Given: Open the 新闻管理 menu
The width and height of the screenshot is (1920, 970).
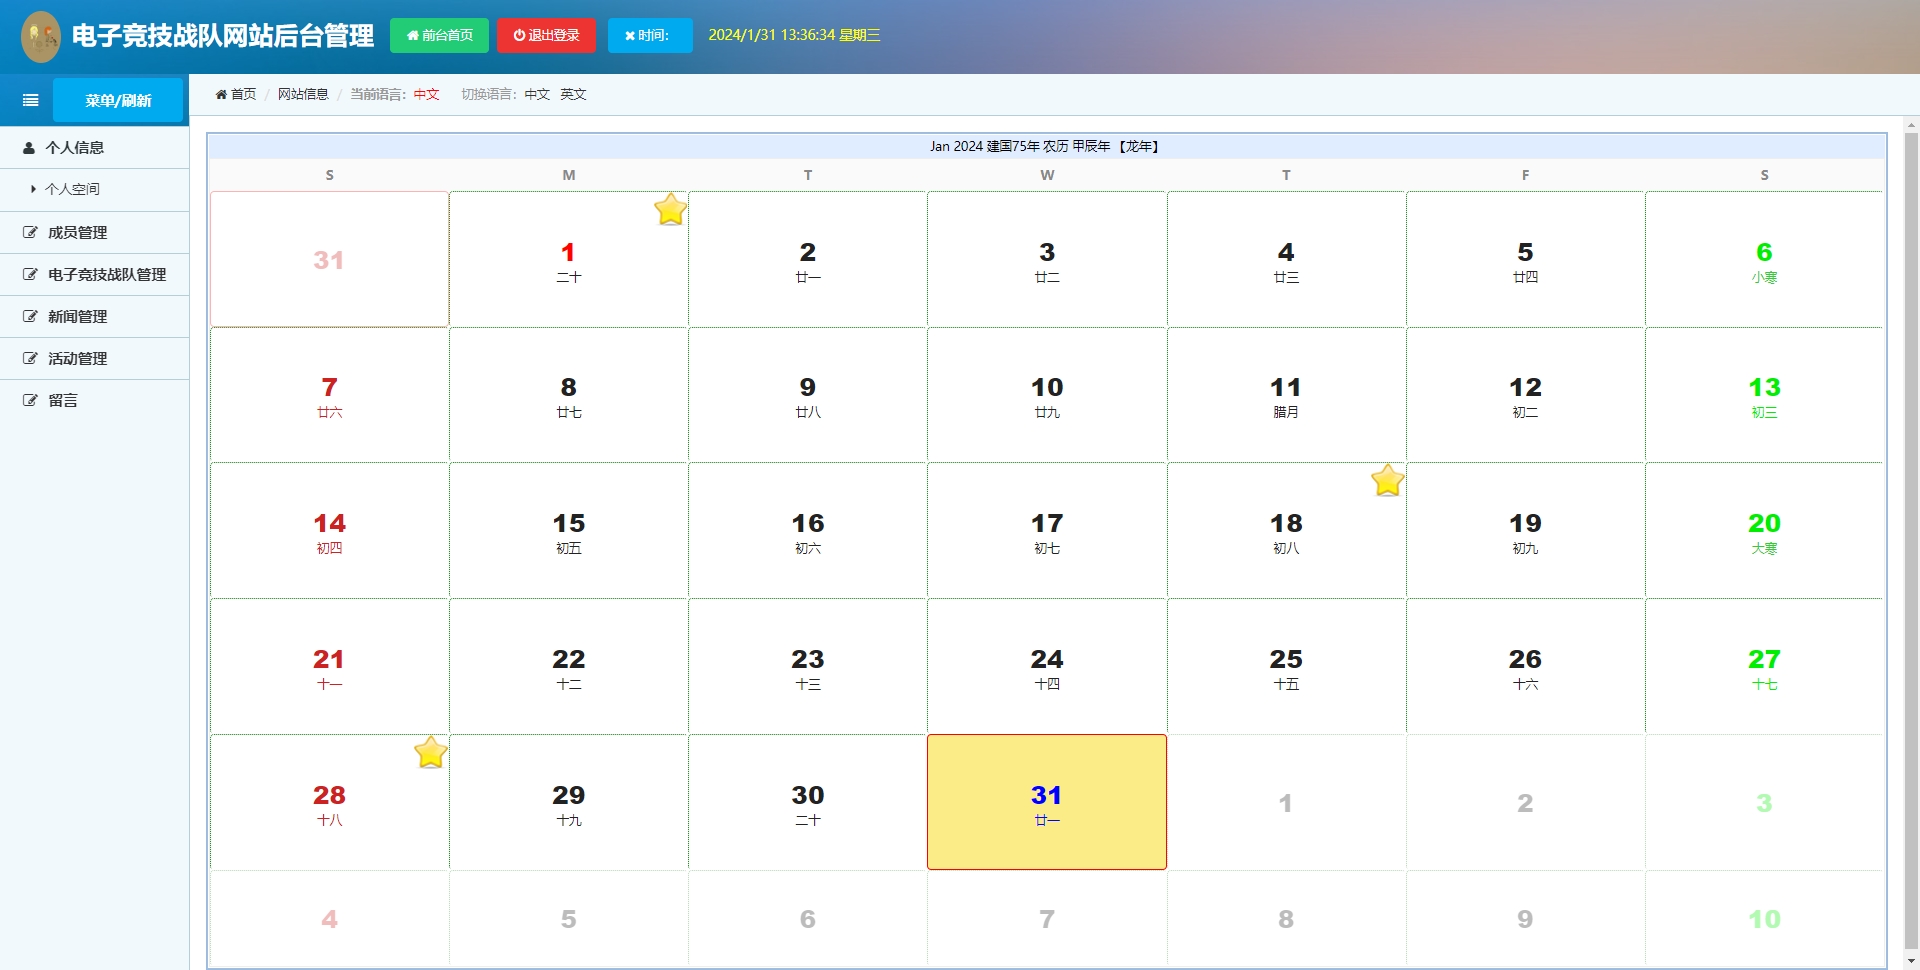Looking at the screenshot, I should pos(95,316).
